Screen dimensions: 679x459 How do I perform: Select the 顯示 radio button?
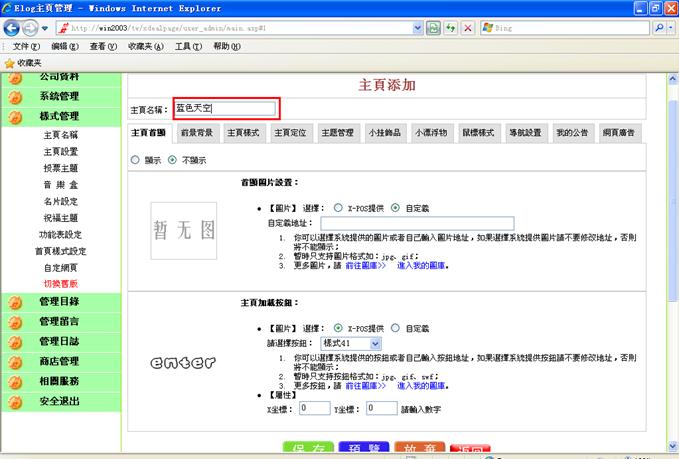[x=137, y=159]
